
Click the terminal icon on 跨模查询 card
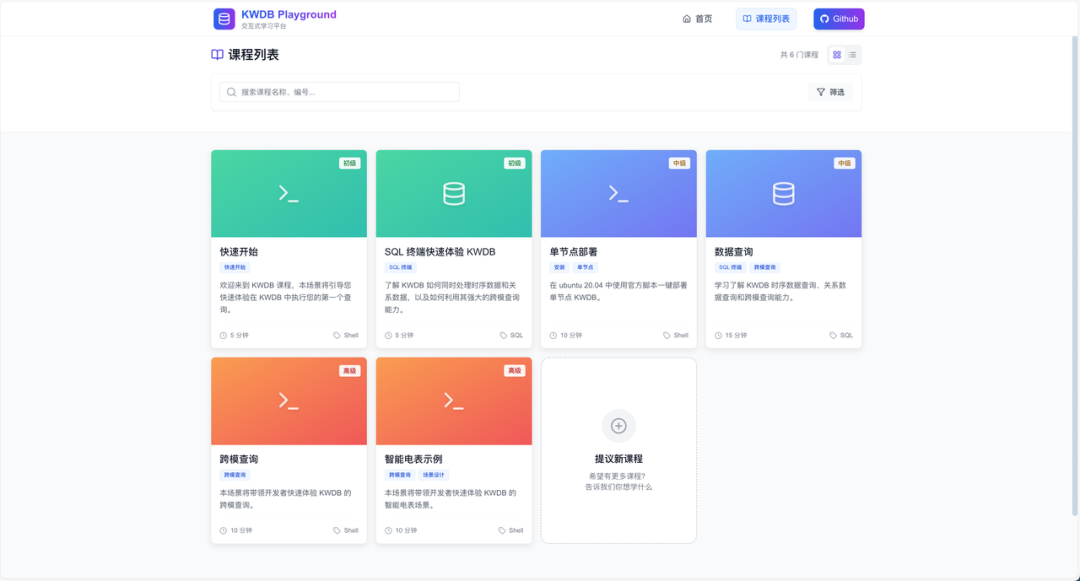pos(289,401)
